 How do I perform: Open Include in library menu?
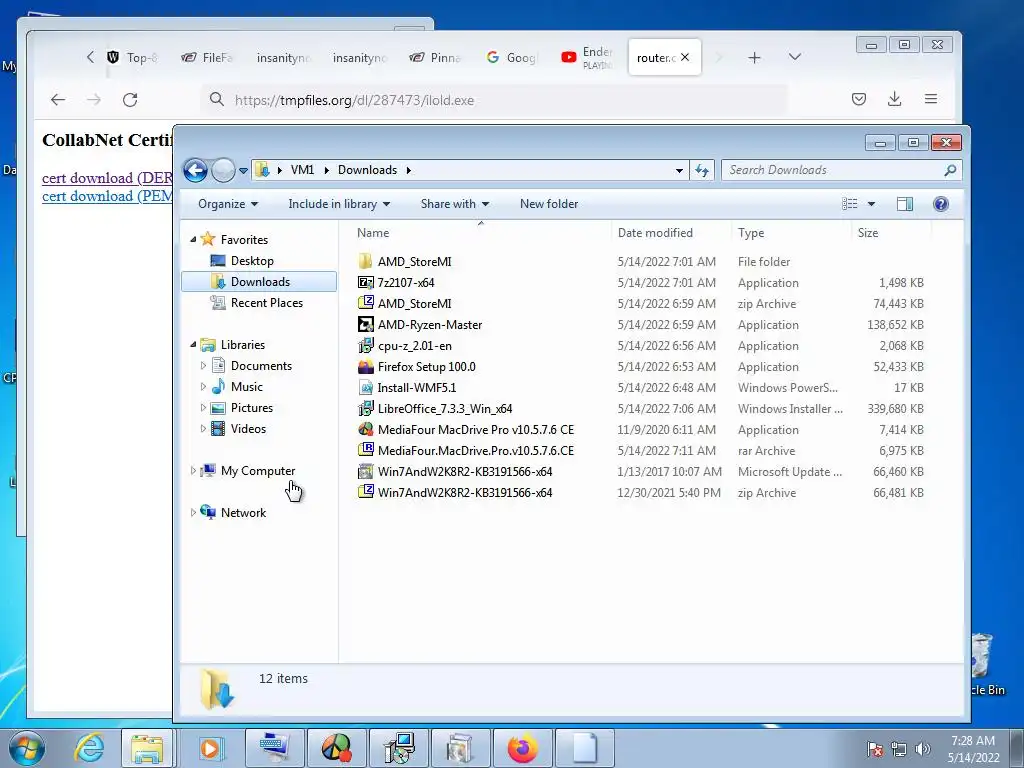click(339, 204)
